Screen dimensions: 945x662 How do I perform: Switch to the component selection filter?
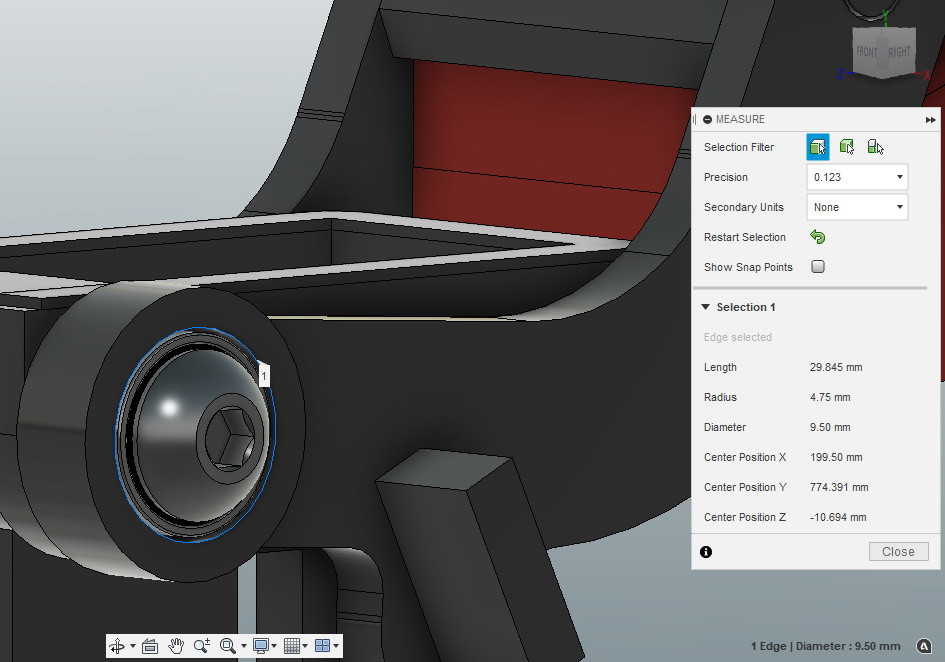[x=875, y=147]
